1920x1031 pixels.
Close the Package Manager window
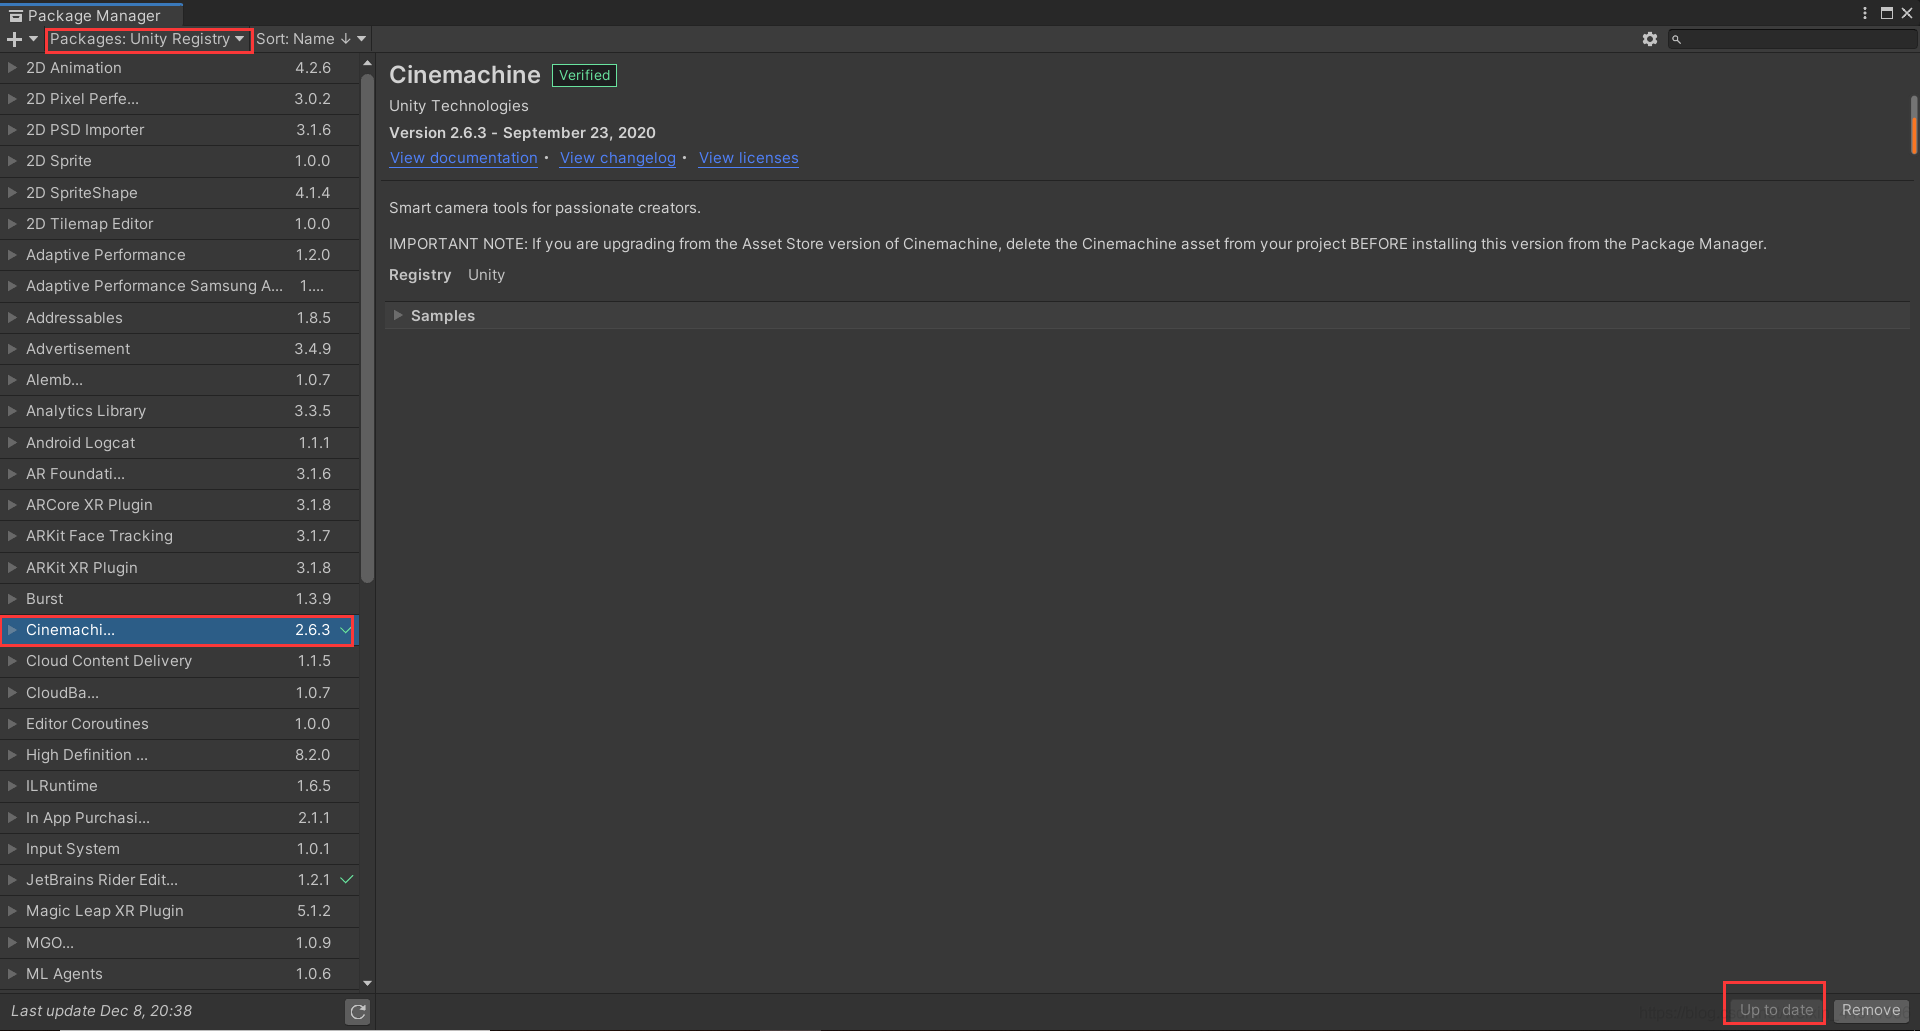(1907, 13)
